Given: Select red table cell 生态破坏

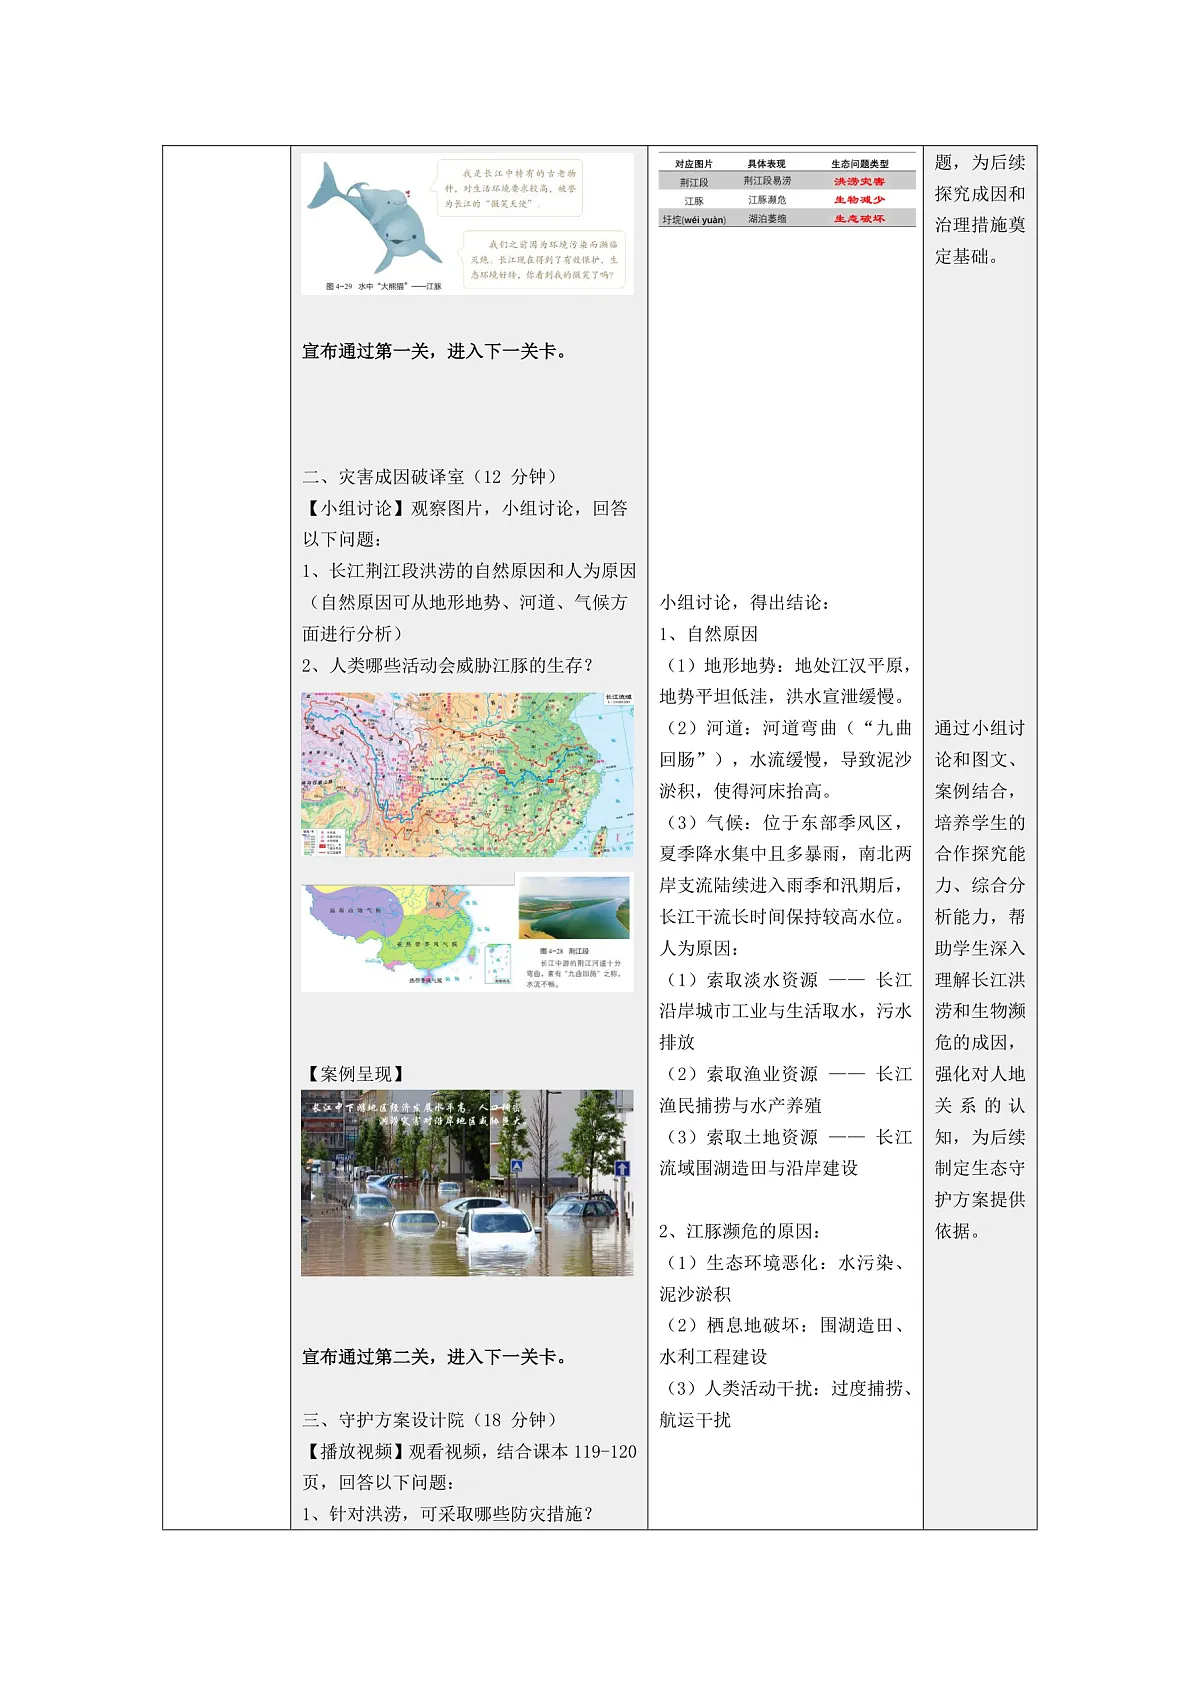Looking at the screenshot, I should point(860,218).
